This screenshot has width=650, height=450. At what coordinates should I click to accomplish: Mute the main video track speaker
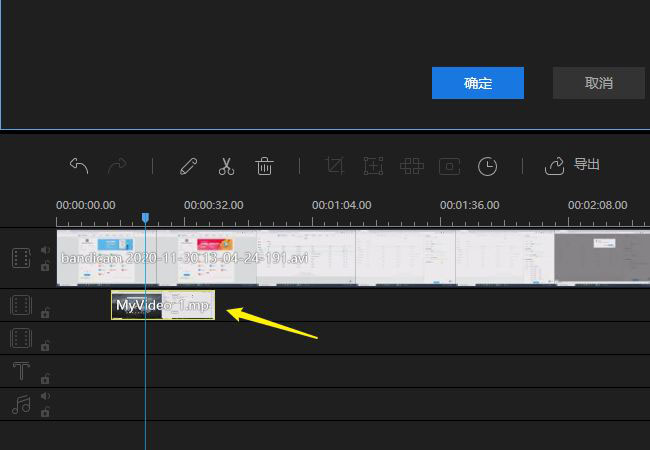click(x=45, y=250)
